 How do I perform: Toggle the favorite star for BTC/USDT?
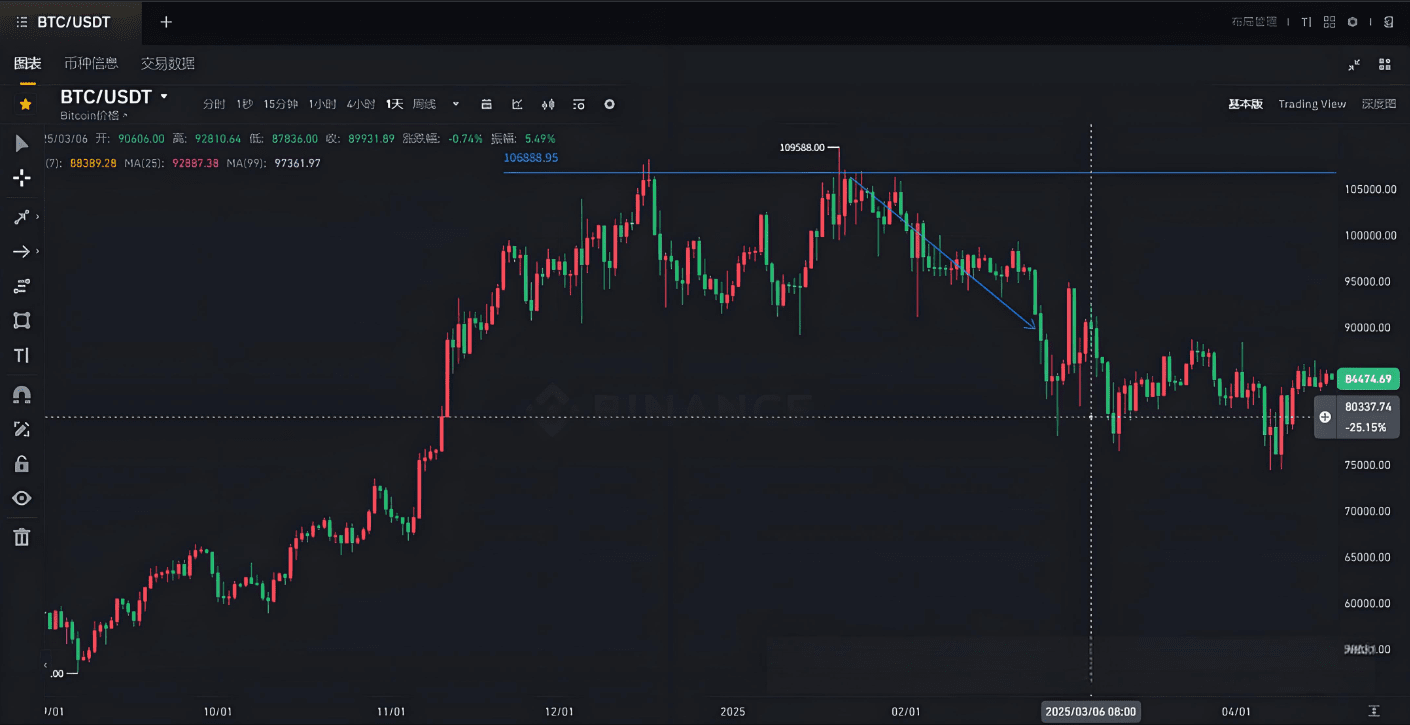26,104
